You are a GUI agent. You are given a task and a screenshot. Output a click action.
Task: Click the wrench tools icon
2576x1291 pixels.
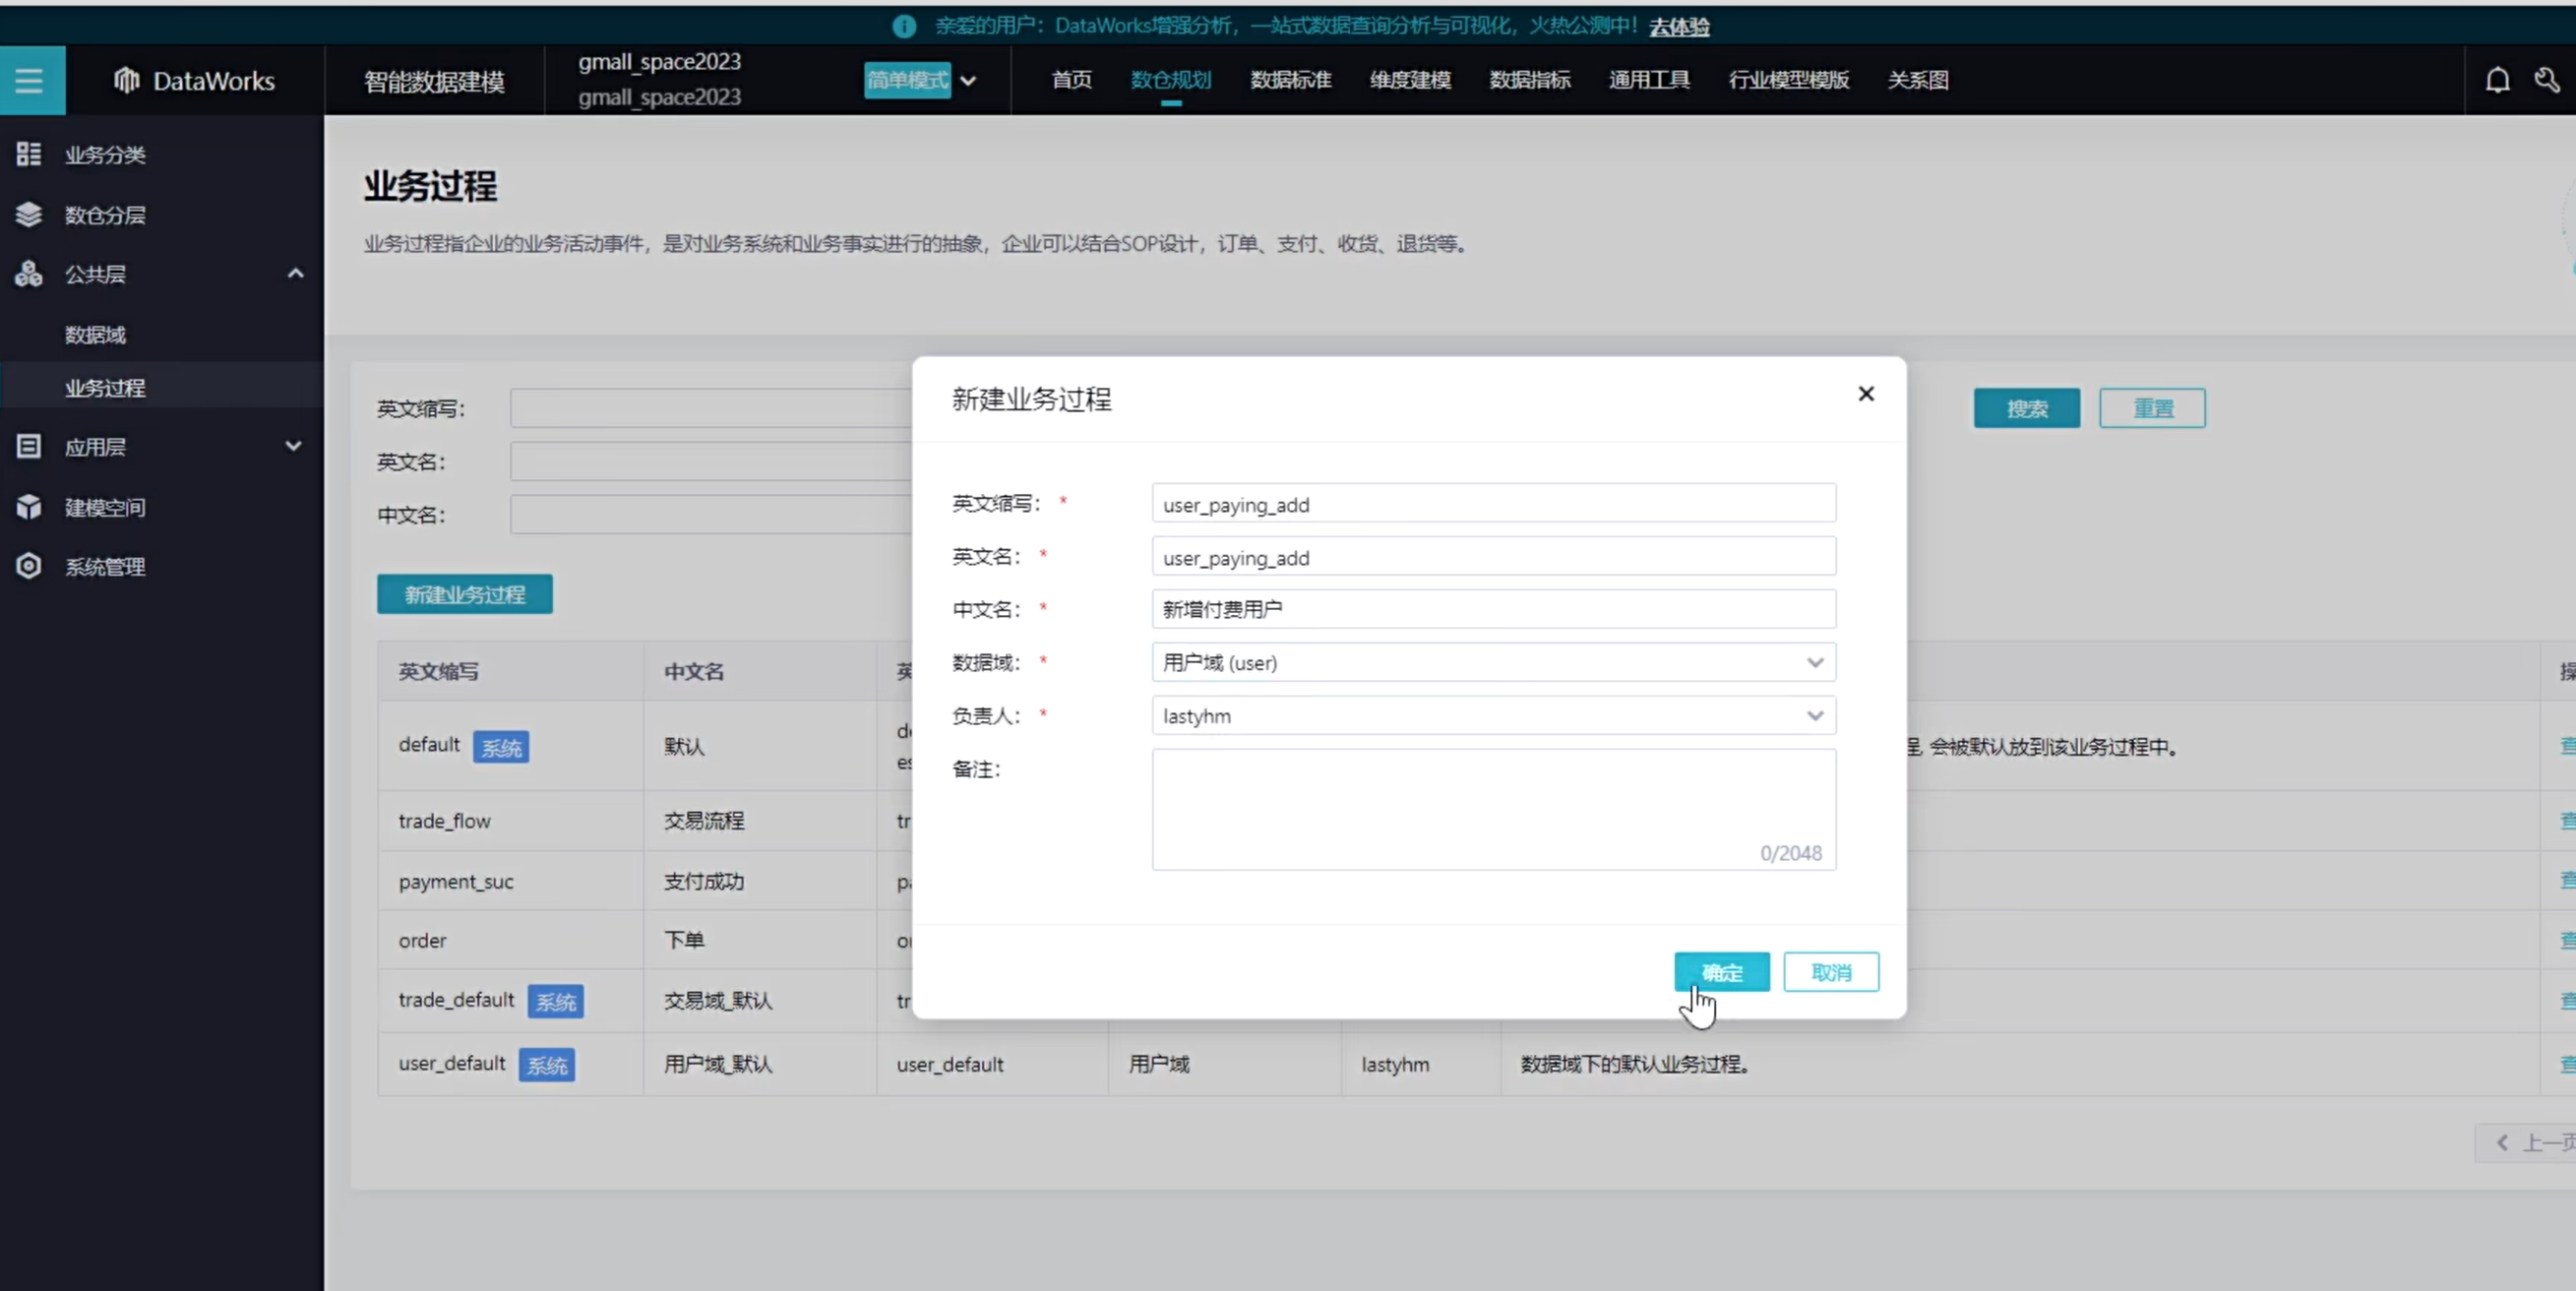2547,80
